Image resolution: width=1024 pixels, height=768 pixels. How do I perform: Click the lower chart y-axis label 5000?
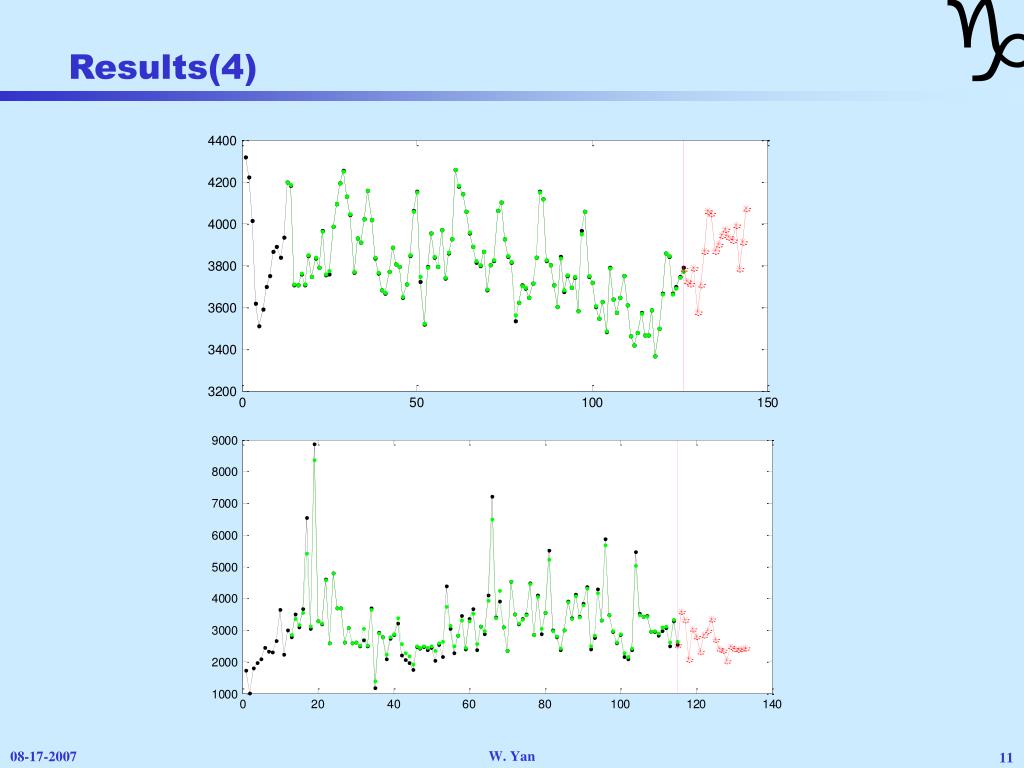click(x=225, y=567)
